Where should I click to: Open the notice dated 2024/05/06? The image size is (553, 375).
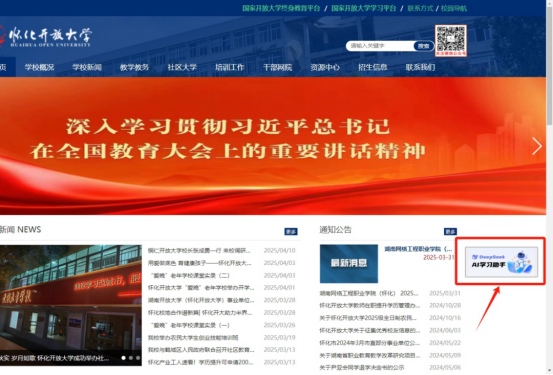pyautogui.click(x=362, y=368)
